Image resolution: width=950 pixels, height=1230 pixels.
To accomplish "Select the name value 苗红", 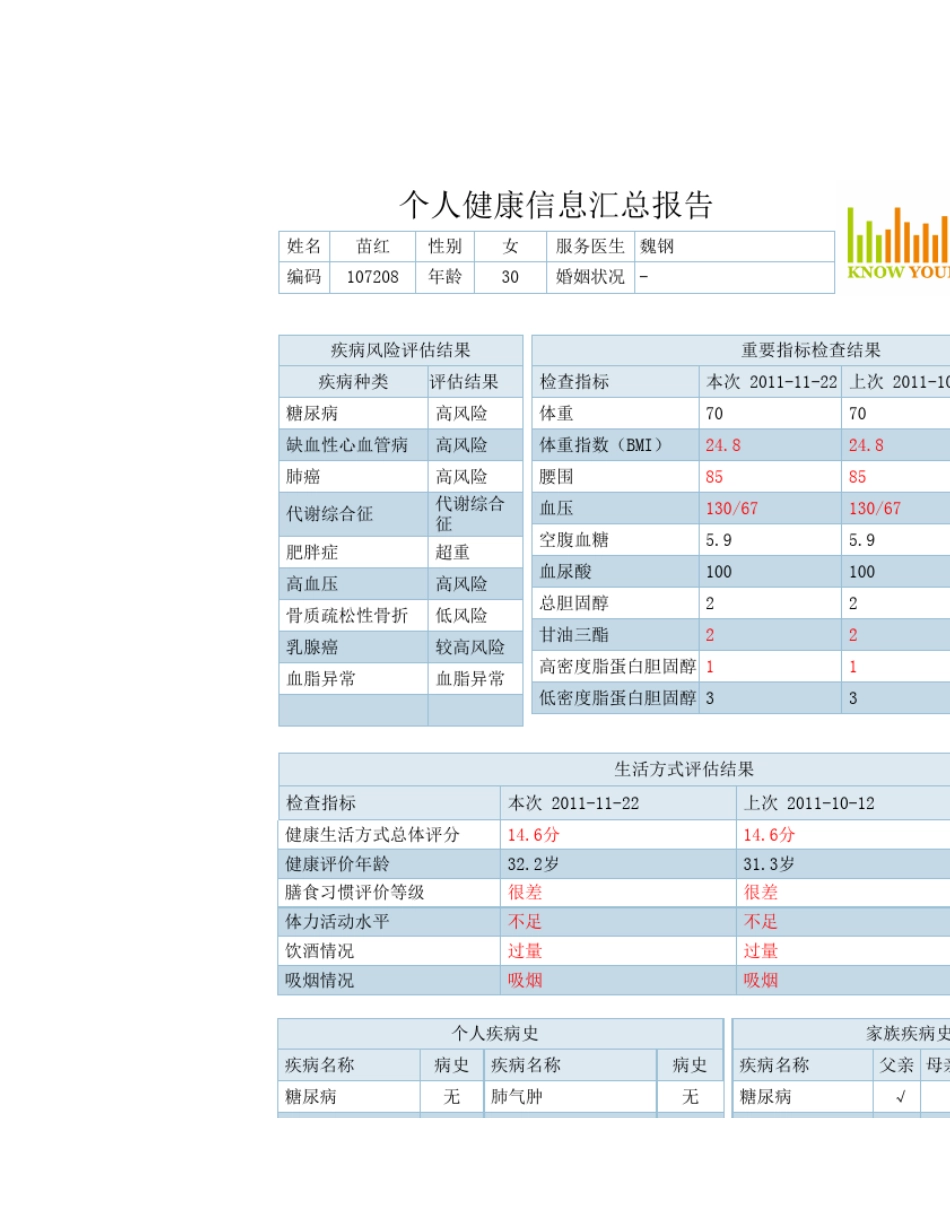I will pyautogui.click(x=373, y=246).
